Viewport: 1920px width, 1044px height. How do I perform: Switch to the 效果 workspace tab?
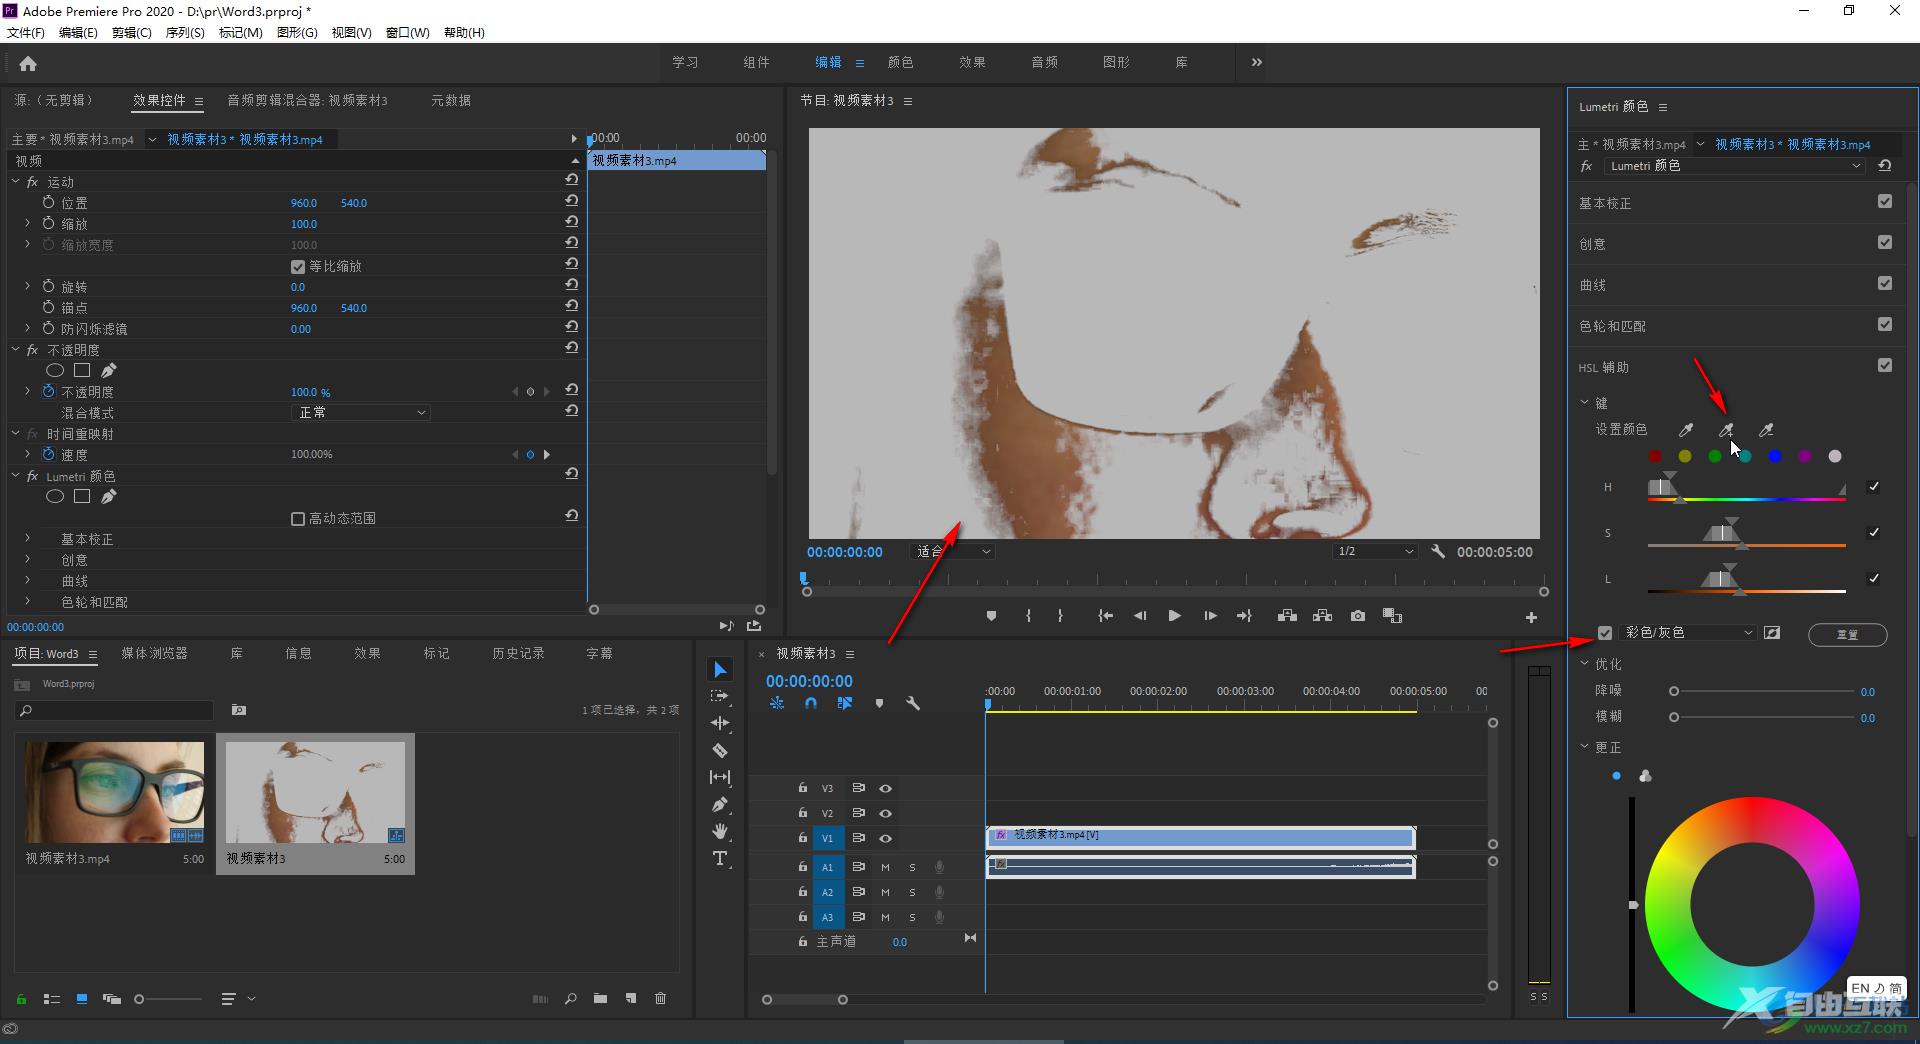(972, 62)
